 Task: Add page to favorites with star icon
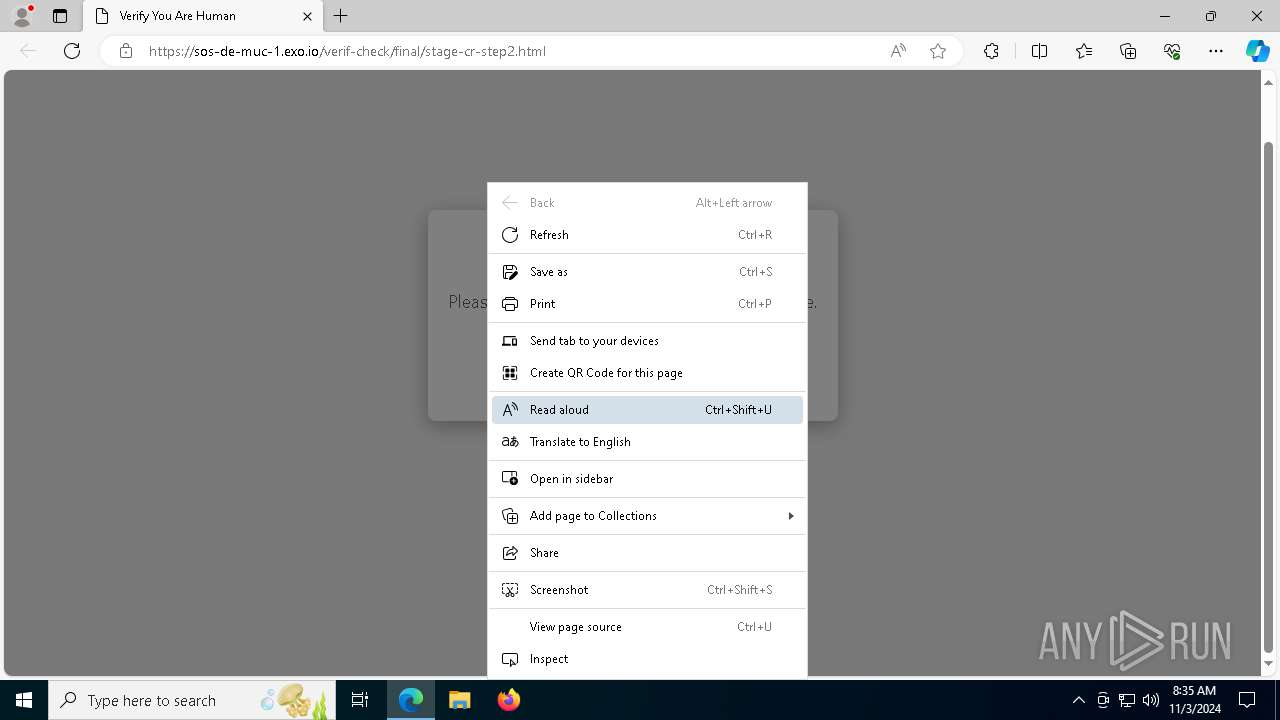pyautogui.click(x=938, y=51)
